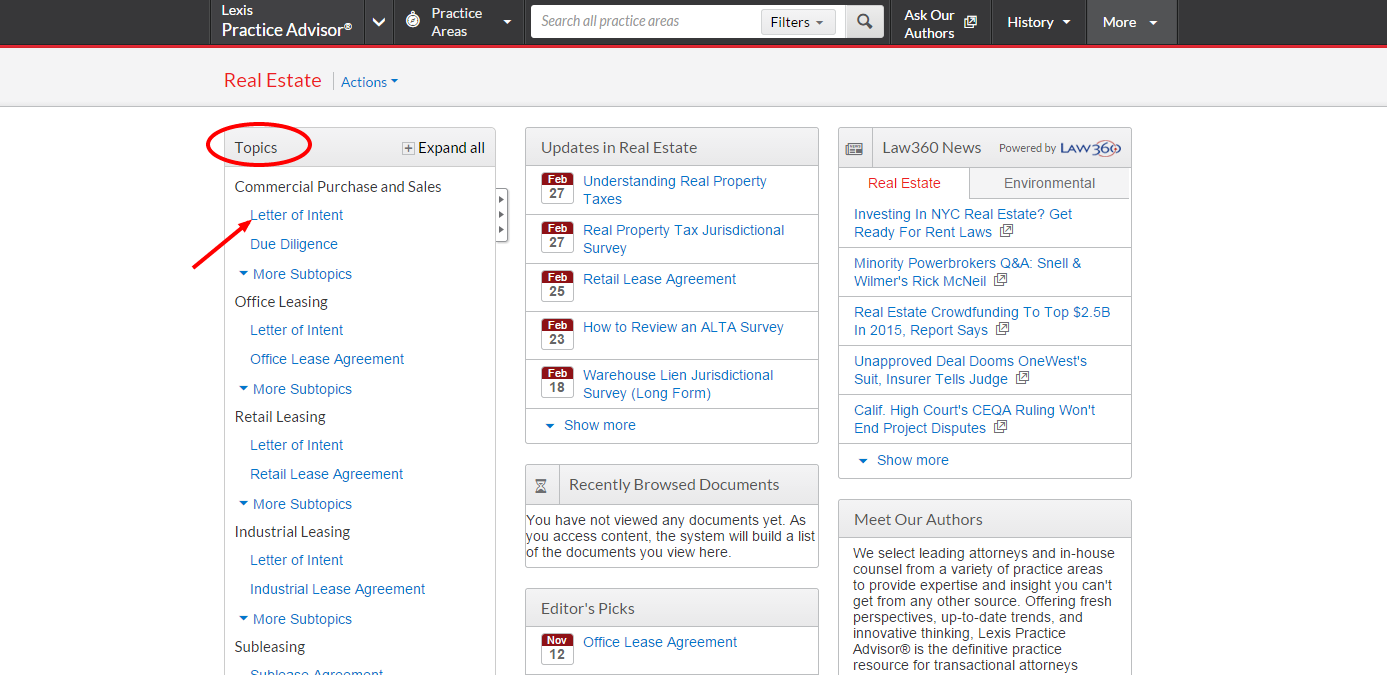Click the Lexis Practice Advisor logo
This screenshot has height=675, width=1387.
pos(287,21)
